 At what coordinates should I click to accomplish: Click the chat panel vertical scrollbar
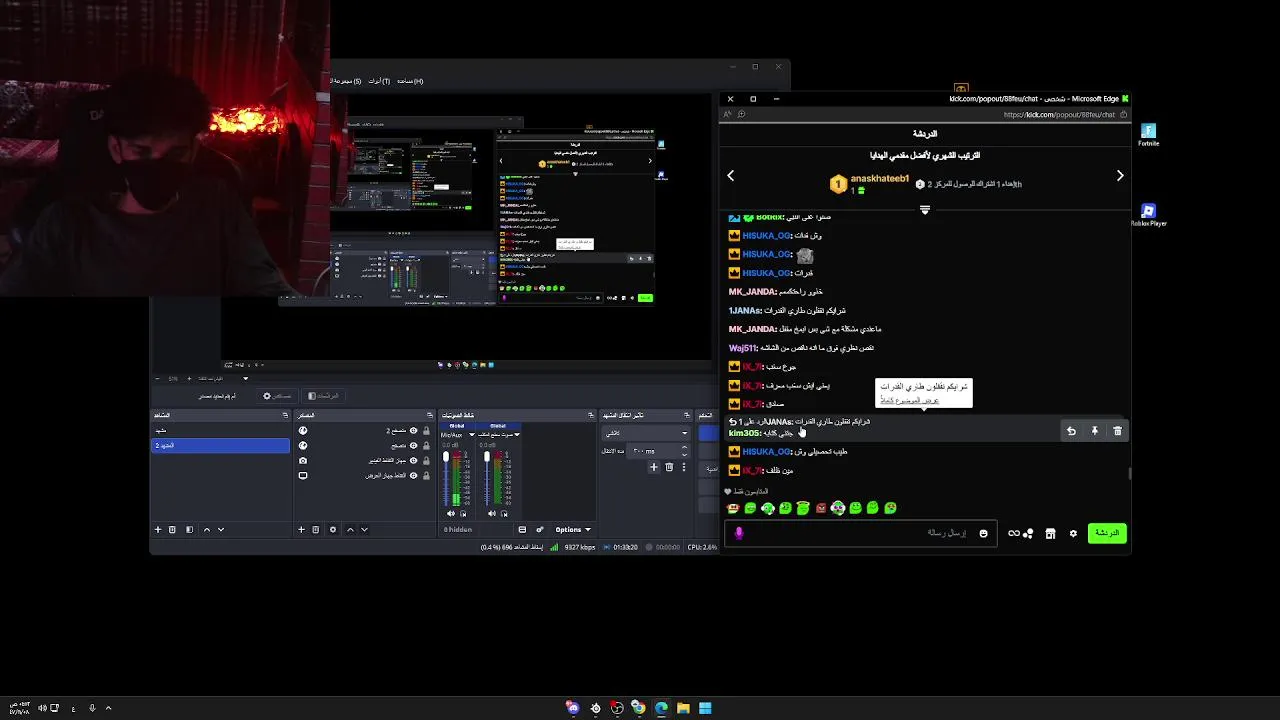click(x=1130, y=473)
